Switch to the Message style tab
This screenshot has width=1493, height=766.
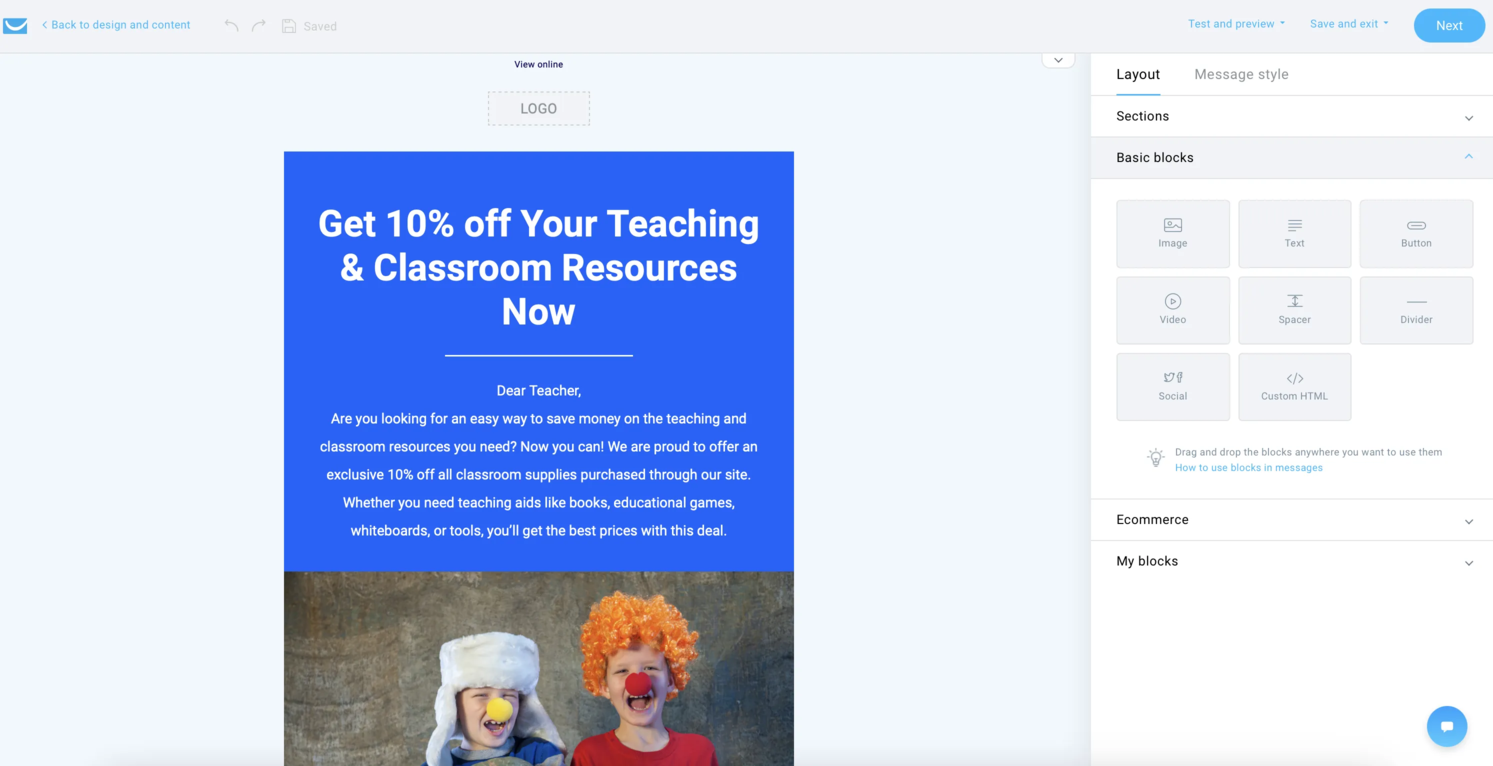pyautogui.click(x=1241, y=75)
